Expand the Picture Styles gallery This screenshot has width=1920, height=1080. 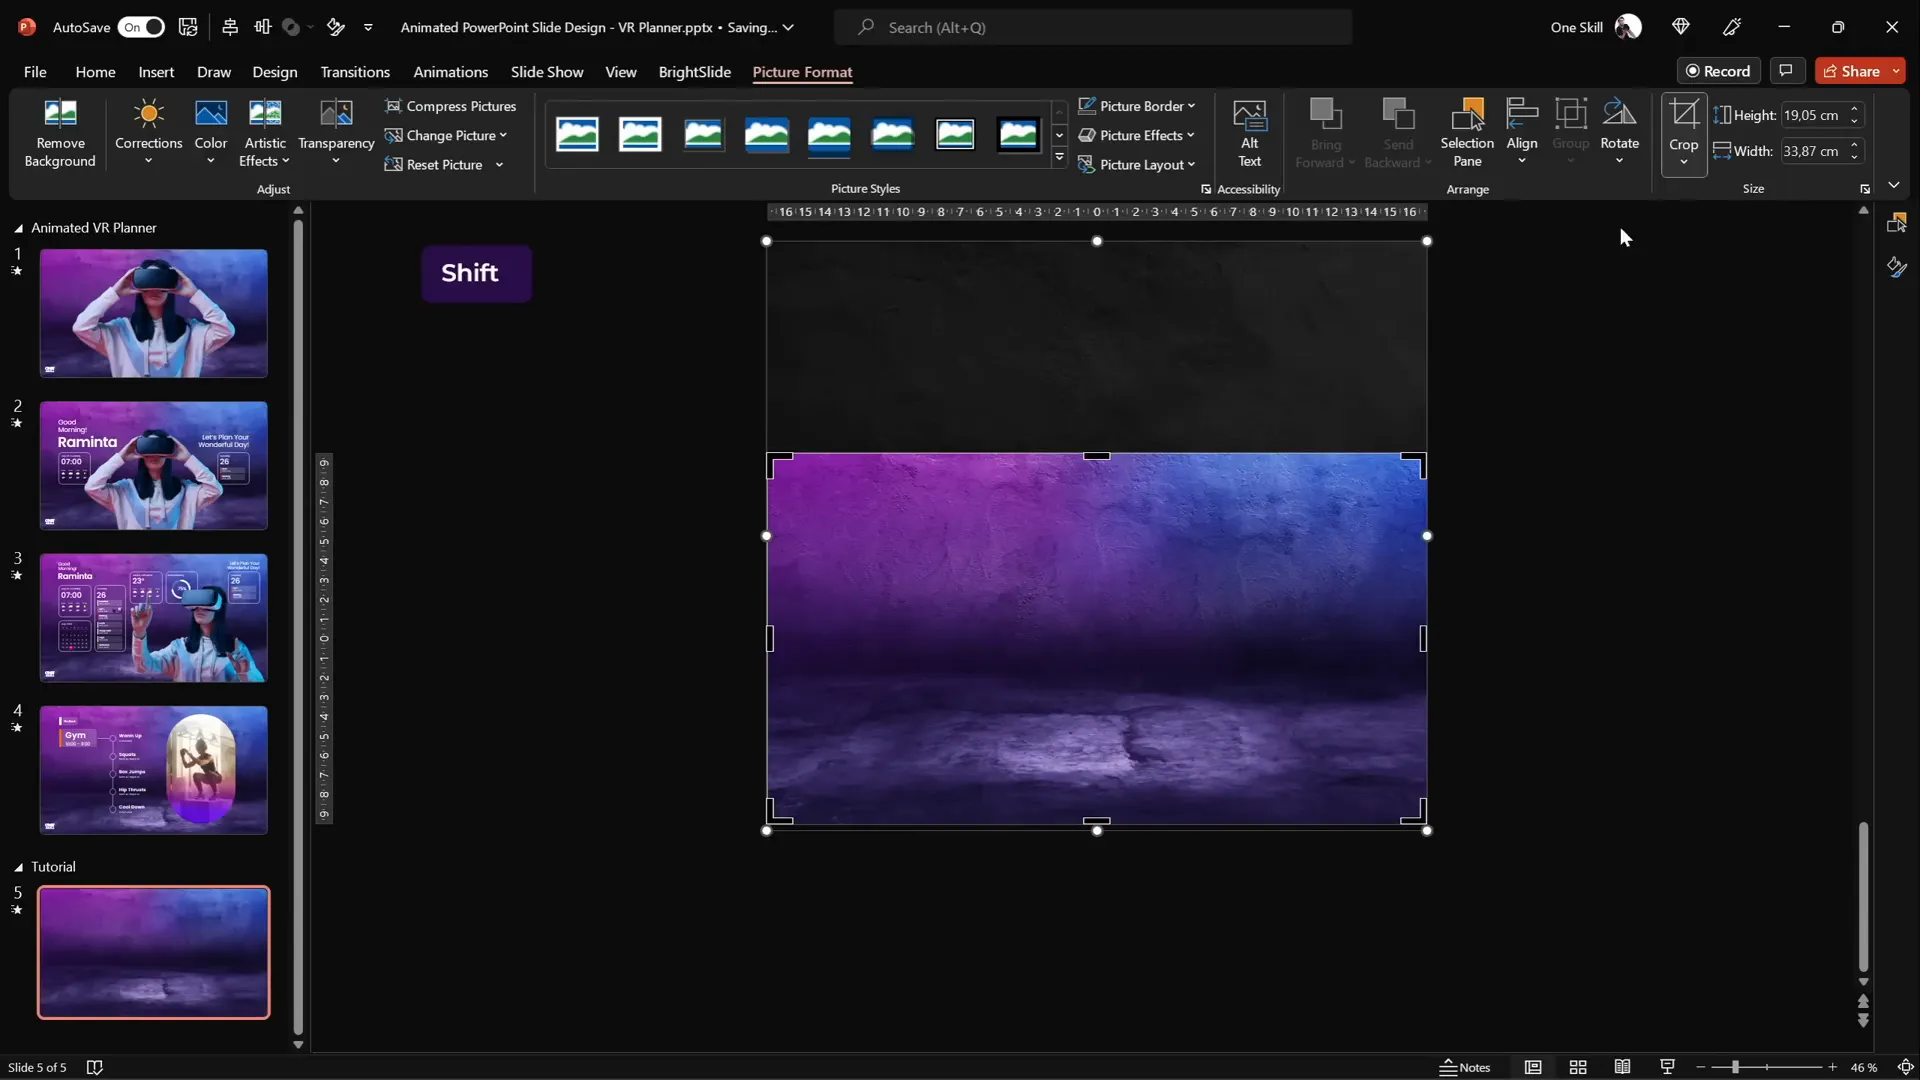click(x=1058, y=158)
